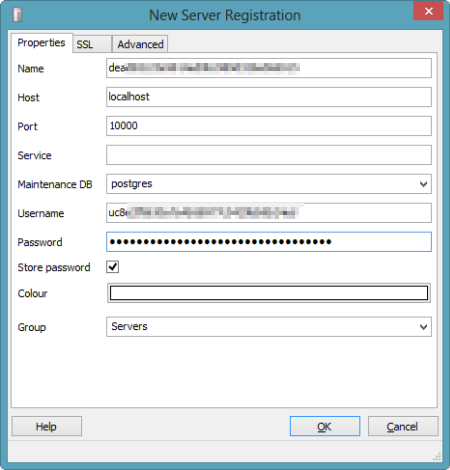The image size is (450, 470).
Task: Pick a colour from the Colour swatch
Action: (x=269, y=293)
